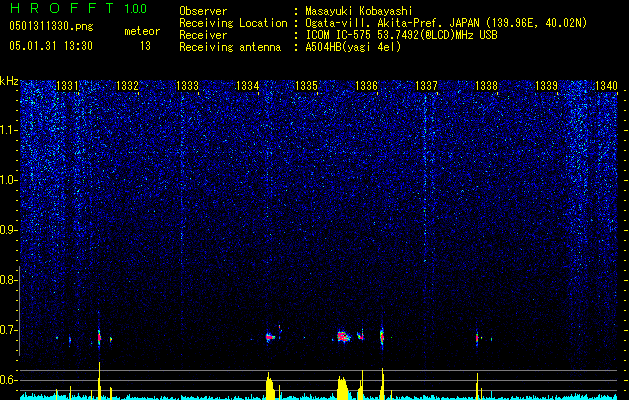Click the 0.8 kHz axis label

coord(8,280)
